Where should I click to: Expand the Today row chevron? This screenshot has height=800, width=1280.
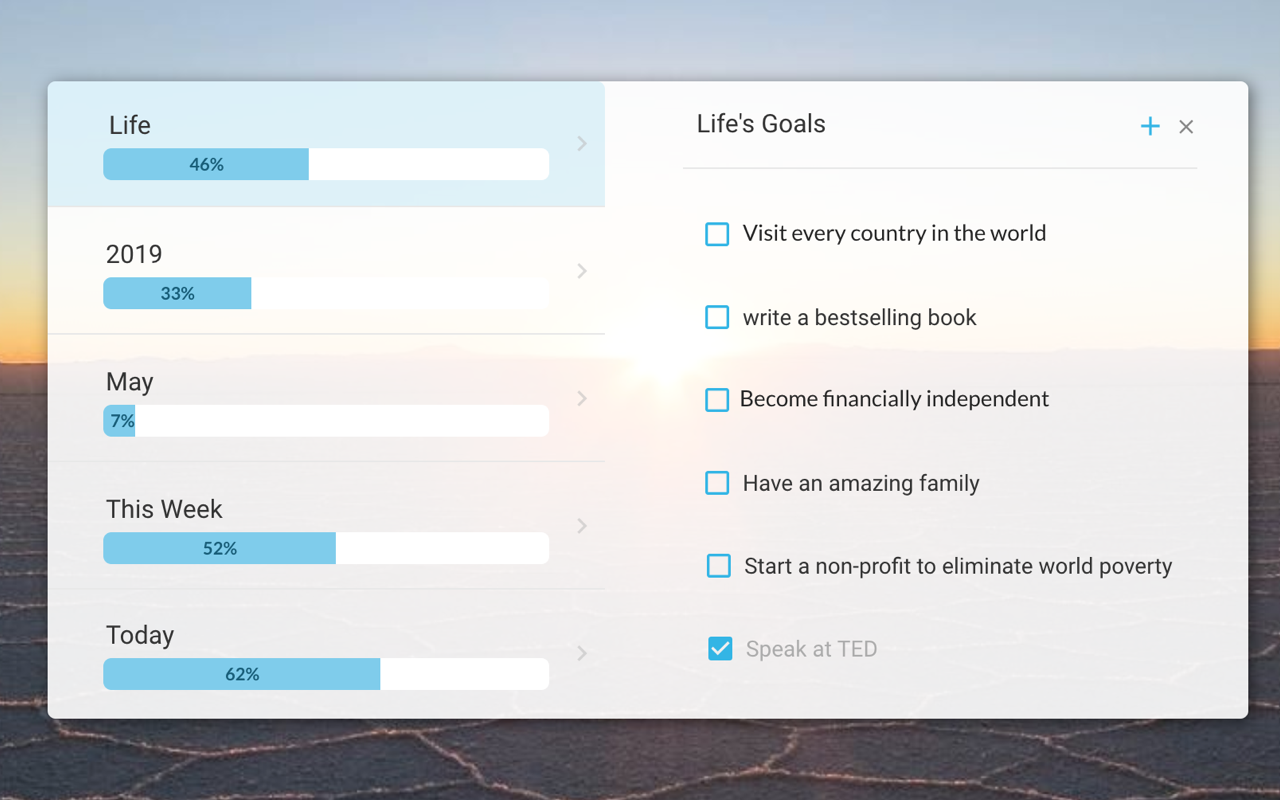click(582, 653)
